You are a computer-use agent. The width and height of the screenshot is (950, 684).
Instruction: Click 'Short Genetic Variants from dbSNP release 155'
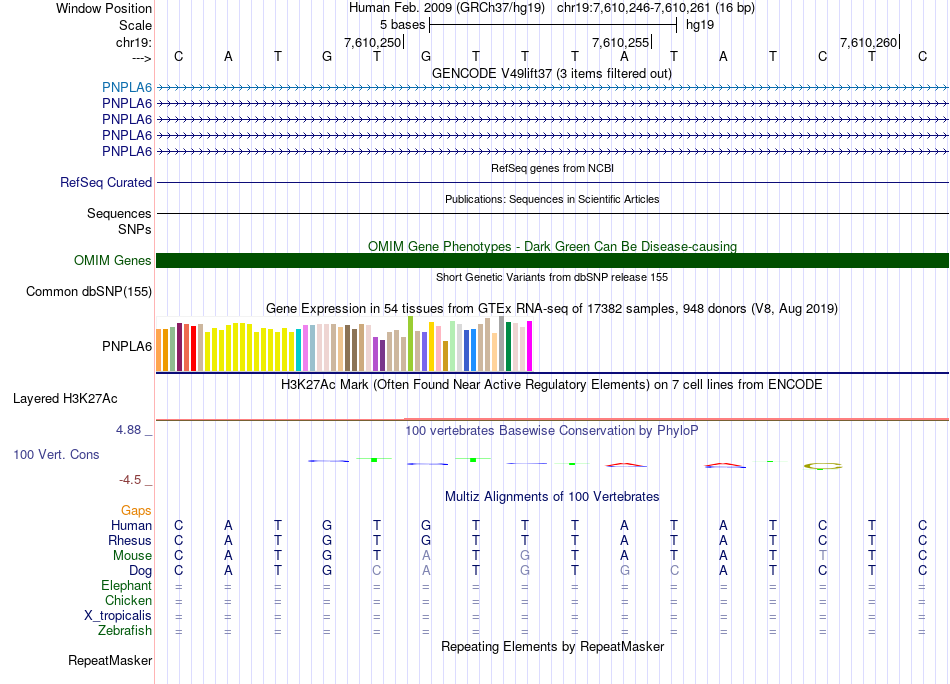pos(552,277)
